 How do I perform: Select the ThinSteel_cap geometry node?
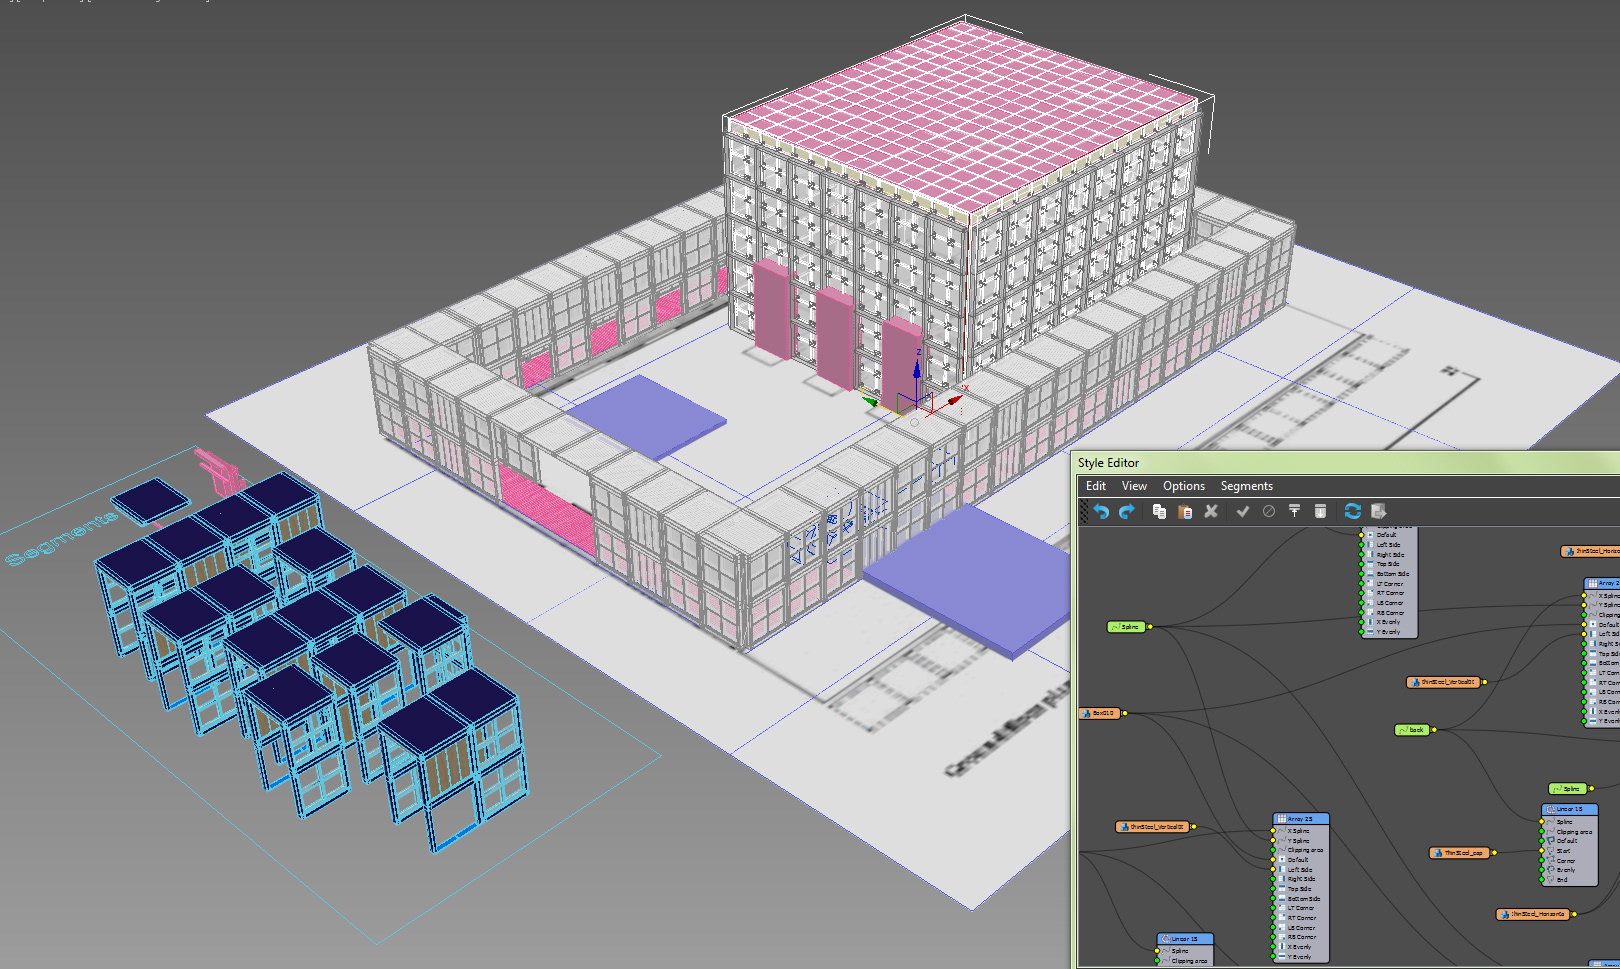tap(1460, 853)
